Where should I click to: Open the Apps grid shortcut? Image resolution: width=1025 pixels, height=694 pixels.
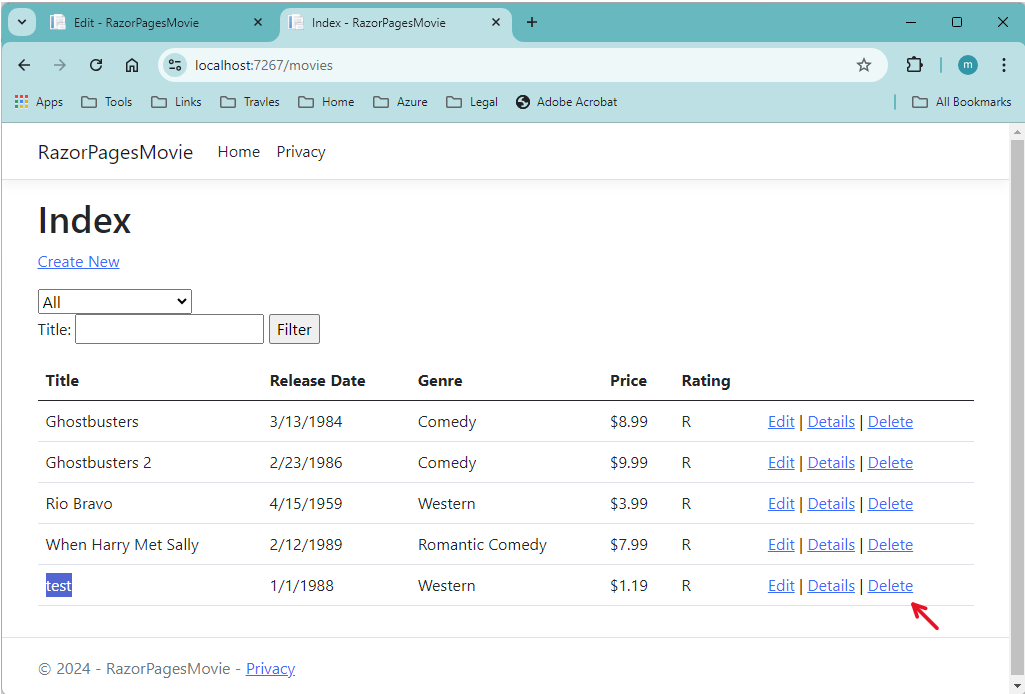click(39, 102)
